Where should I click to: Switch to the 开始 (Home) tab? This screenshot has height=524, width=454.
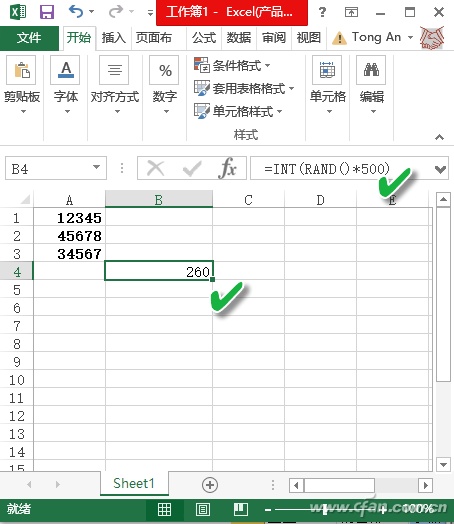pyautogui.click(x=79, y=38)
